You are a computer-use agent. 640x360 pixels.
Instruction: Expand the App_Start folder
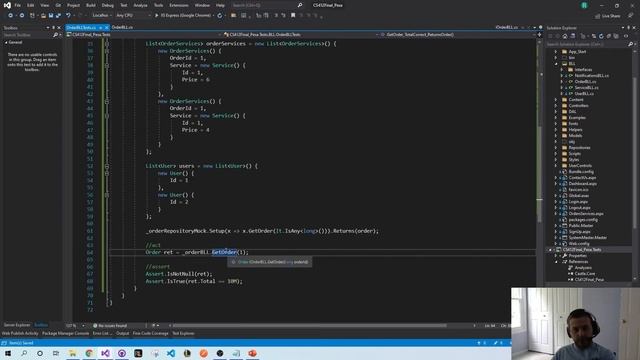556,52
